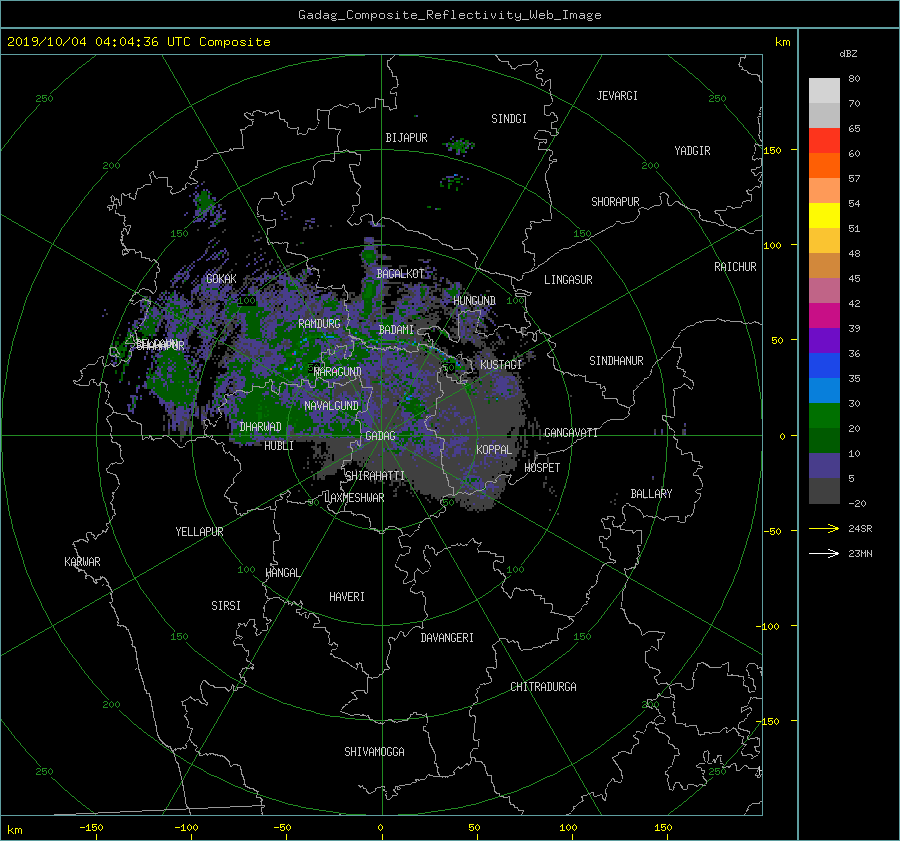Click the -100 tick on right km axis
This screenshot has width=900, height=841.
click(x=767, y=626)
